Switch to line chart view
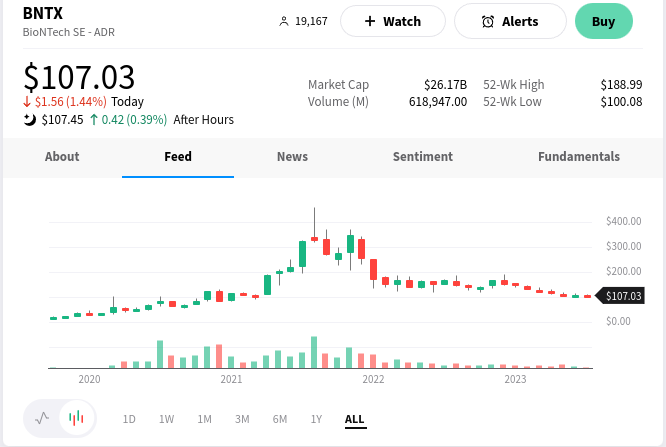Viewport: 666px width, 447px height. click(x=42, y=418)
